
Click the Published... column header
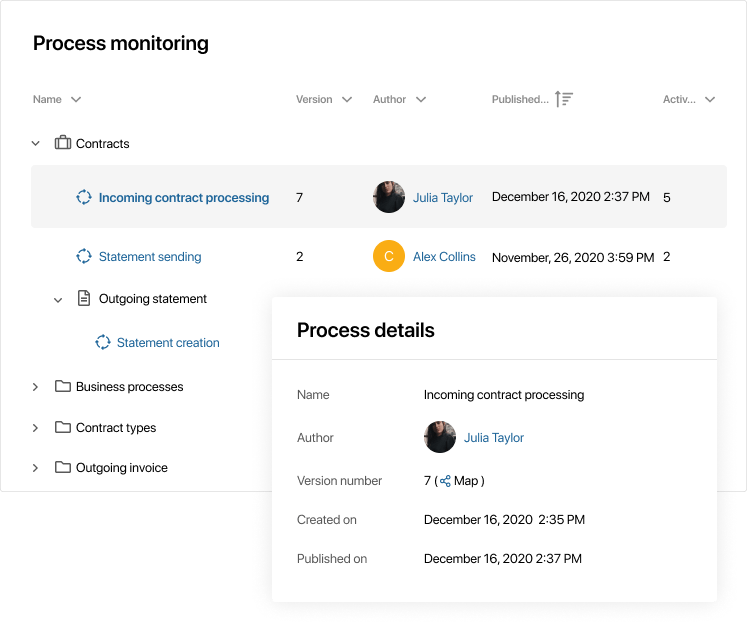coord(520,99)
